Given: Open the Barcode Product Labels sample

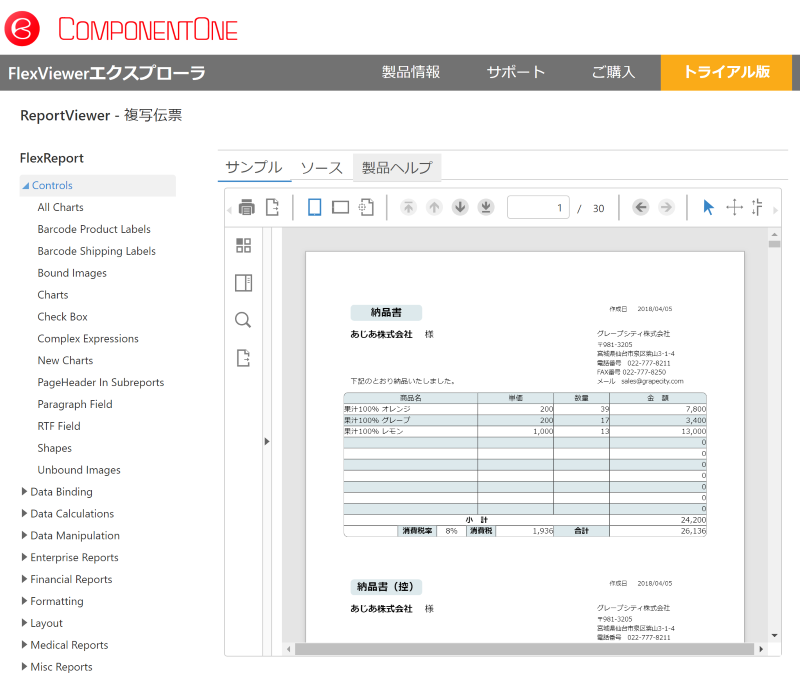Looking at the screenshot, I should tap(94, 229).
